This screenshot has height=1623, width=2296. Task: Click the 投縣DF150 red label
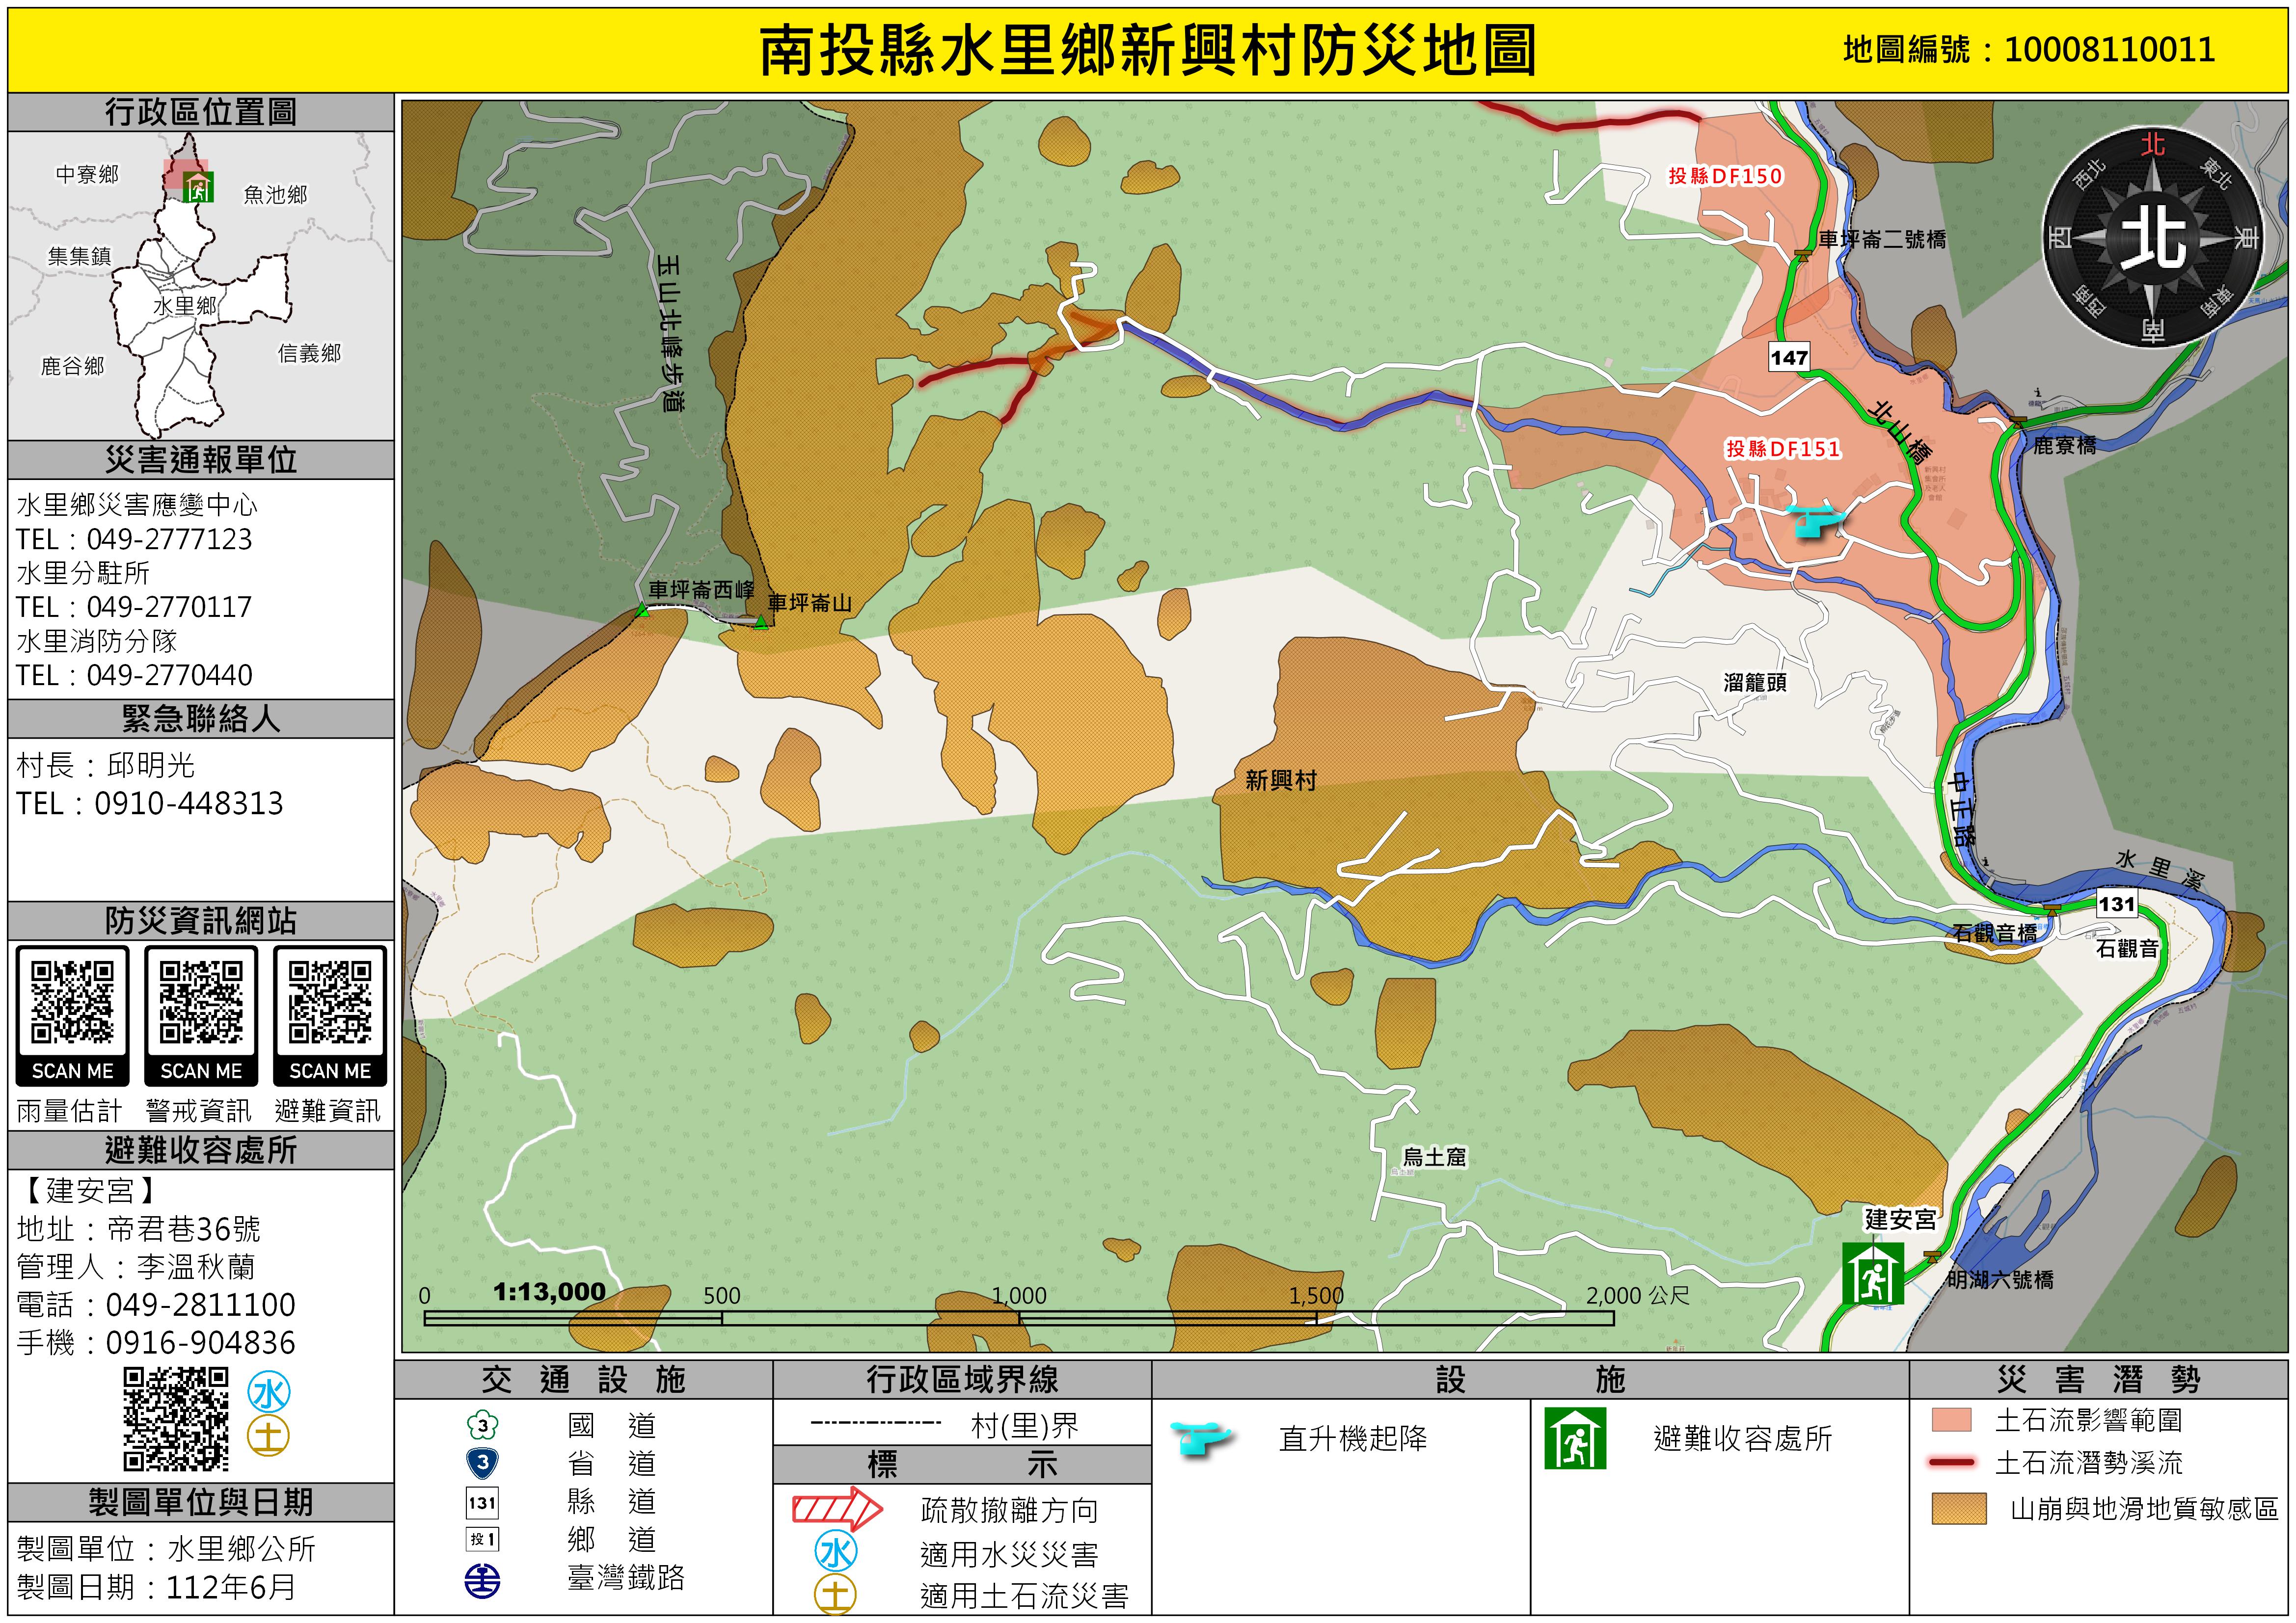tap(1725, 176)
